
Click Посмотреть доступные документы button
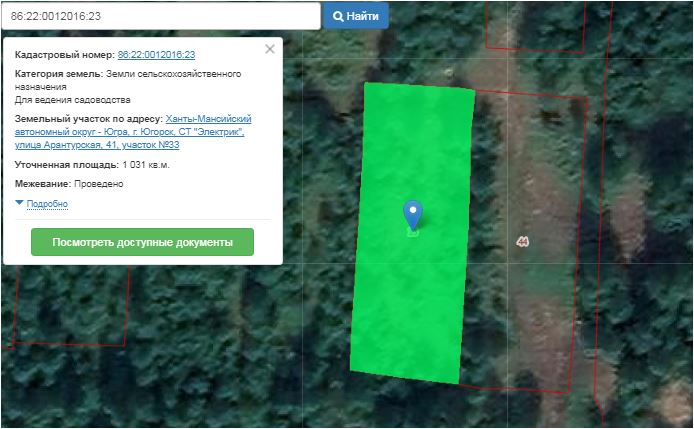(143, 242)
